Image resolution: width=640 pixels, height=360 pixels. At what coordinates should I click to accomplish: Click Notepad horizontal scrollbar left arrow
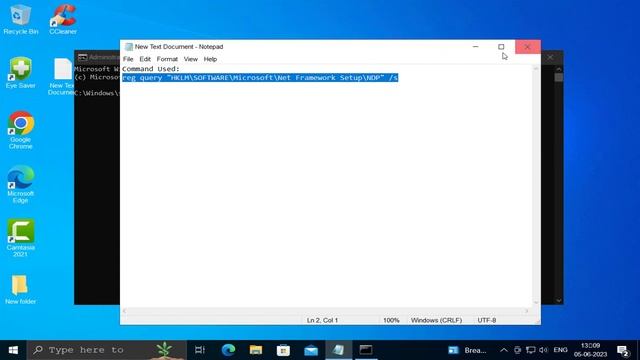coord(124,311)
